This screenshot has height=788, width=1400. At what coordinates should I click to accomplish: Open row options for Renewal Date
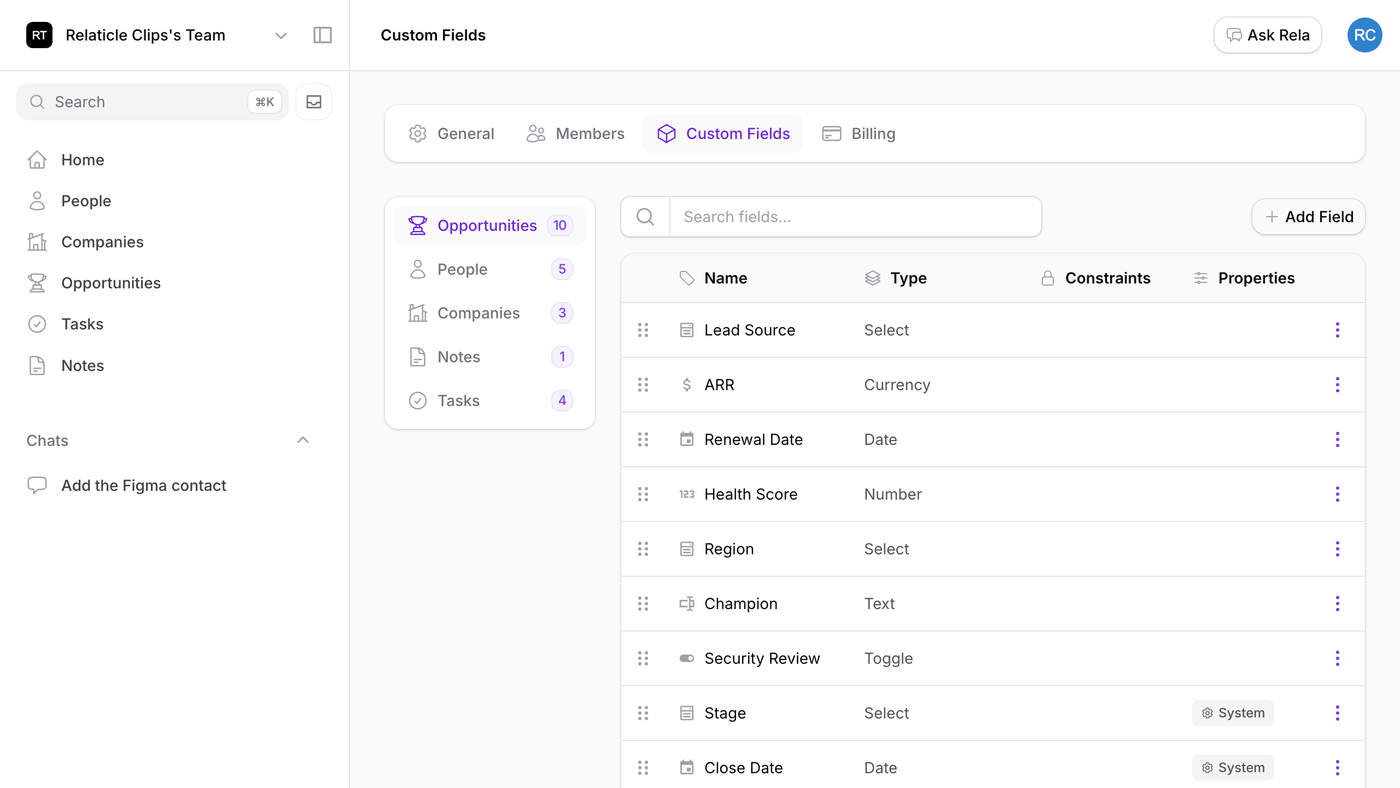point(1337,440)
